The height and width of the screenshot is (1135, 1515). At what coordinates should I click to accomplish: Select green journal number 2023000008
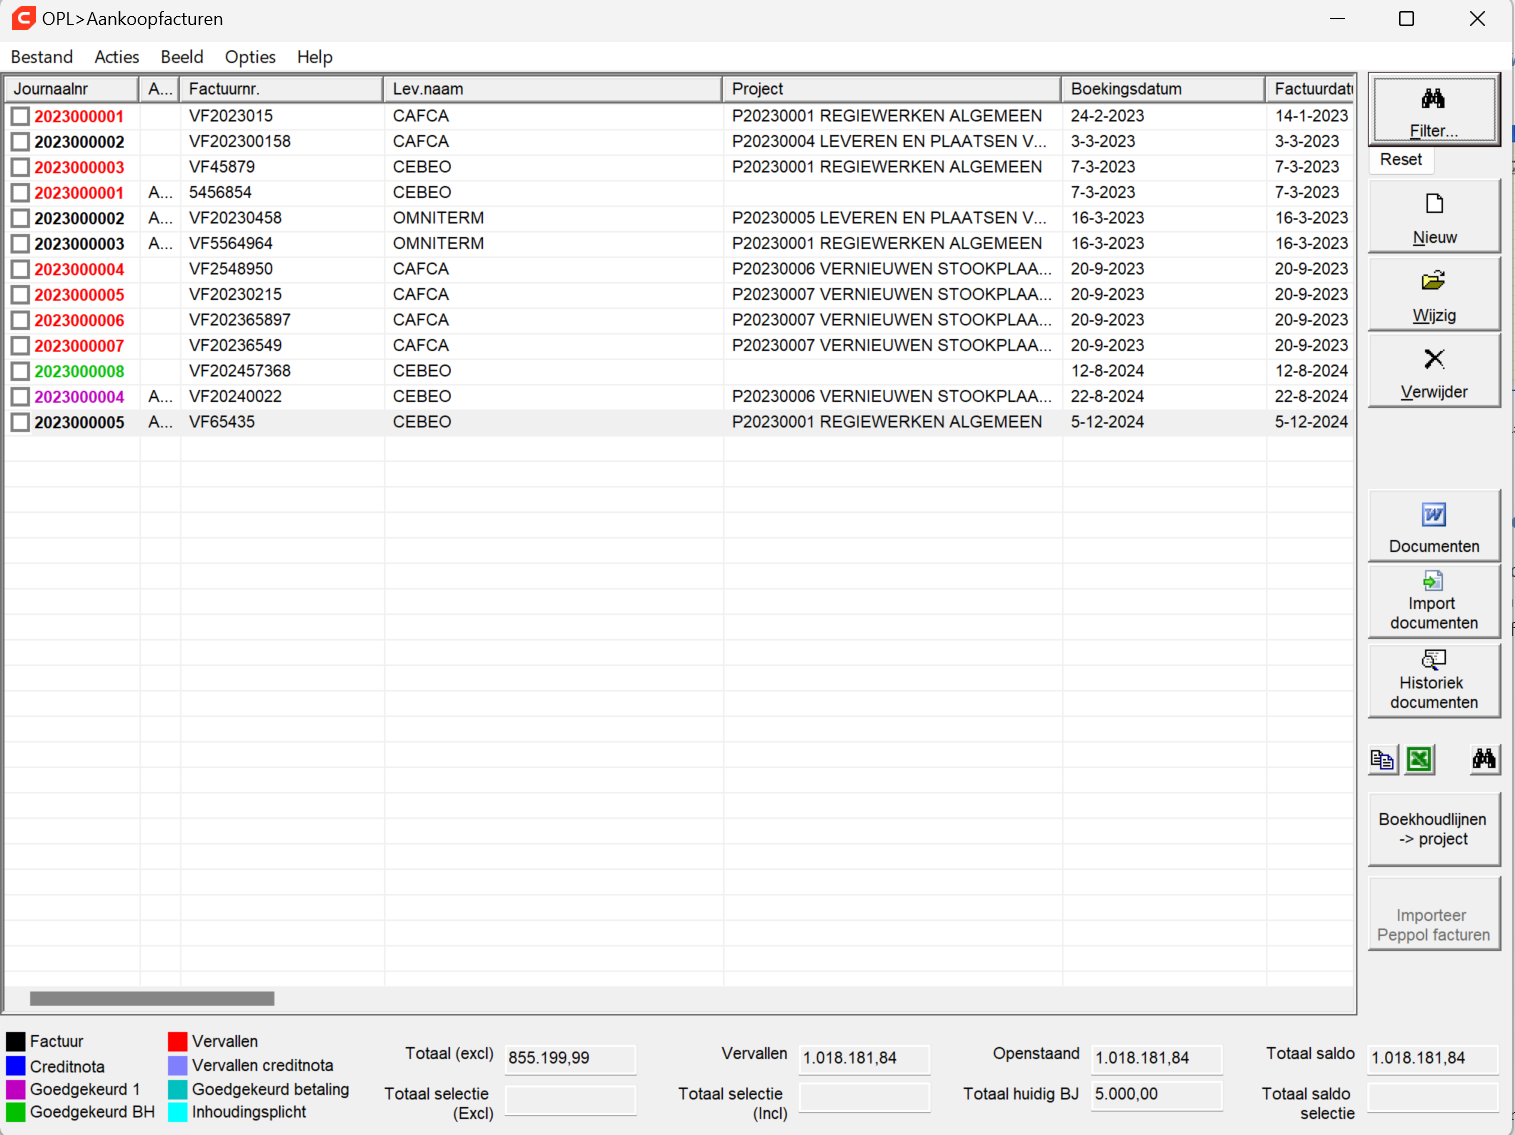(x=79, y=371)
